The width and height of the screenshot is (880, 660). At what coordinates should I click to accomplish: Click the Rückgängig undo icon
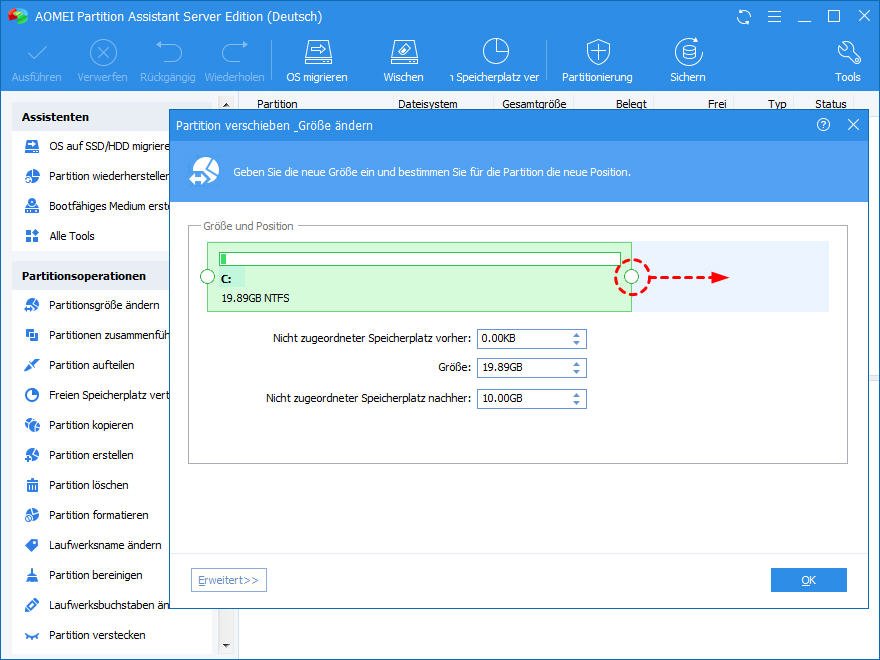click(x=168, y=52)
